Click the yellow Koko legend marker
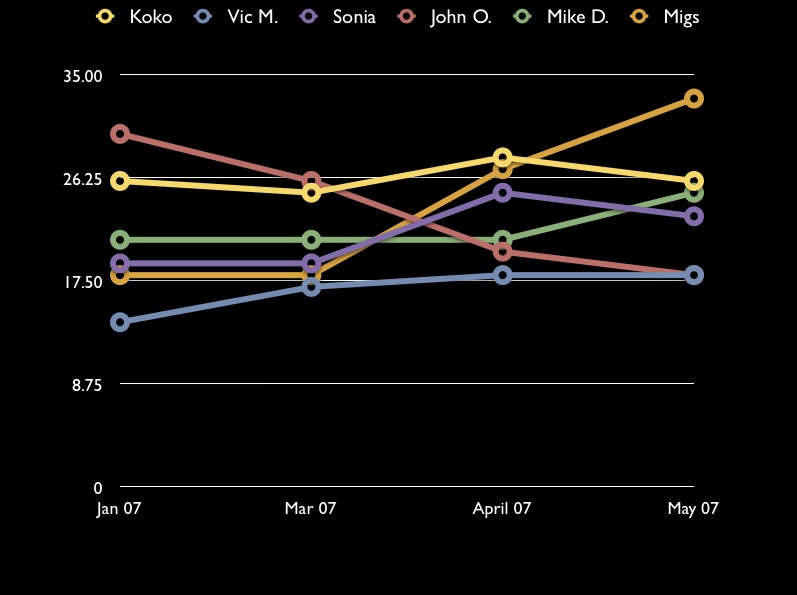Screen dimensions: 797x595 (106, 17)
